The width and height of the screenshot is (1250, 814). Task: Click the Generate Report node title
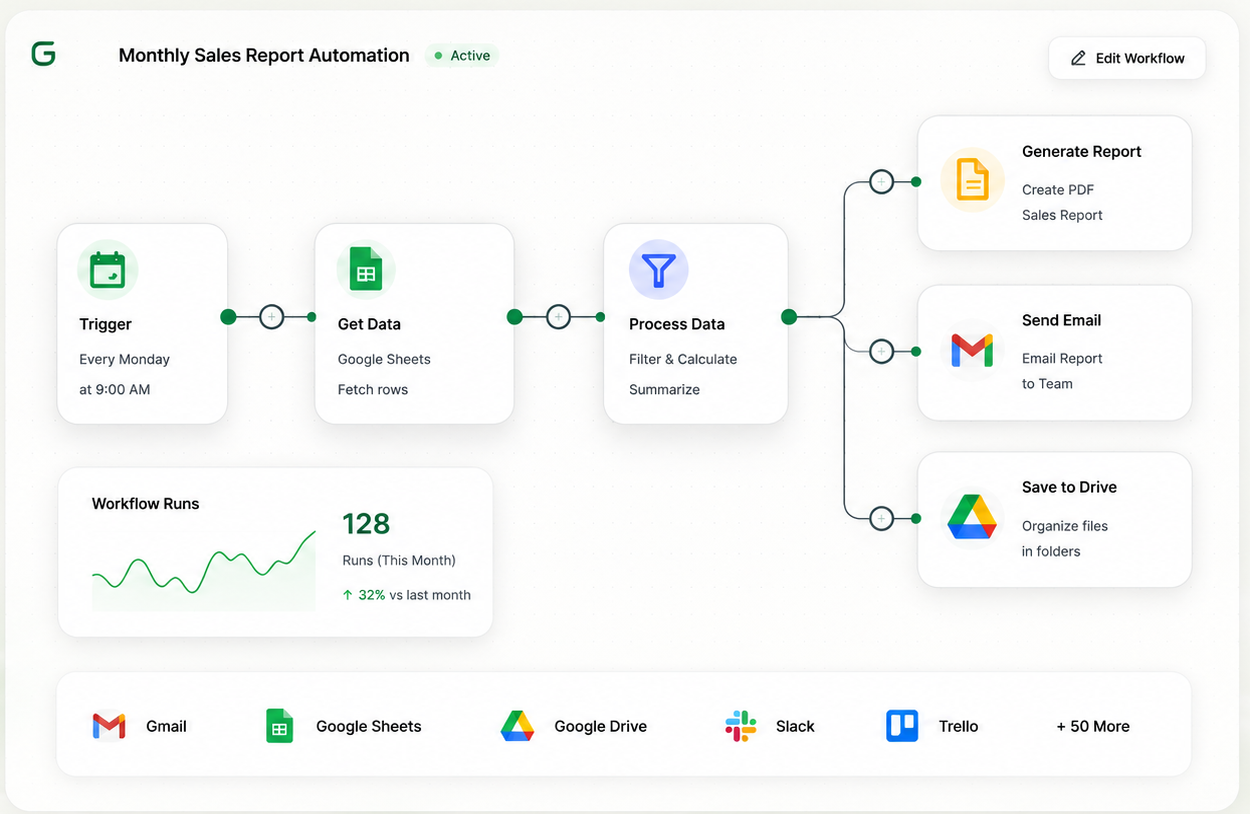[x=1082, y=152]
